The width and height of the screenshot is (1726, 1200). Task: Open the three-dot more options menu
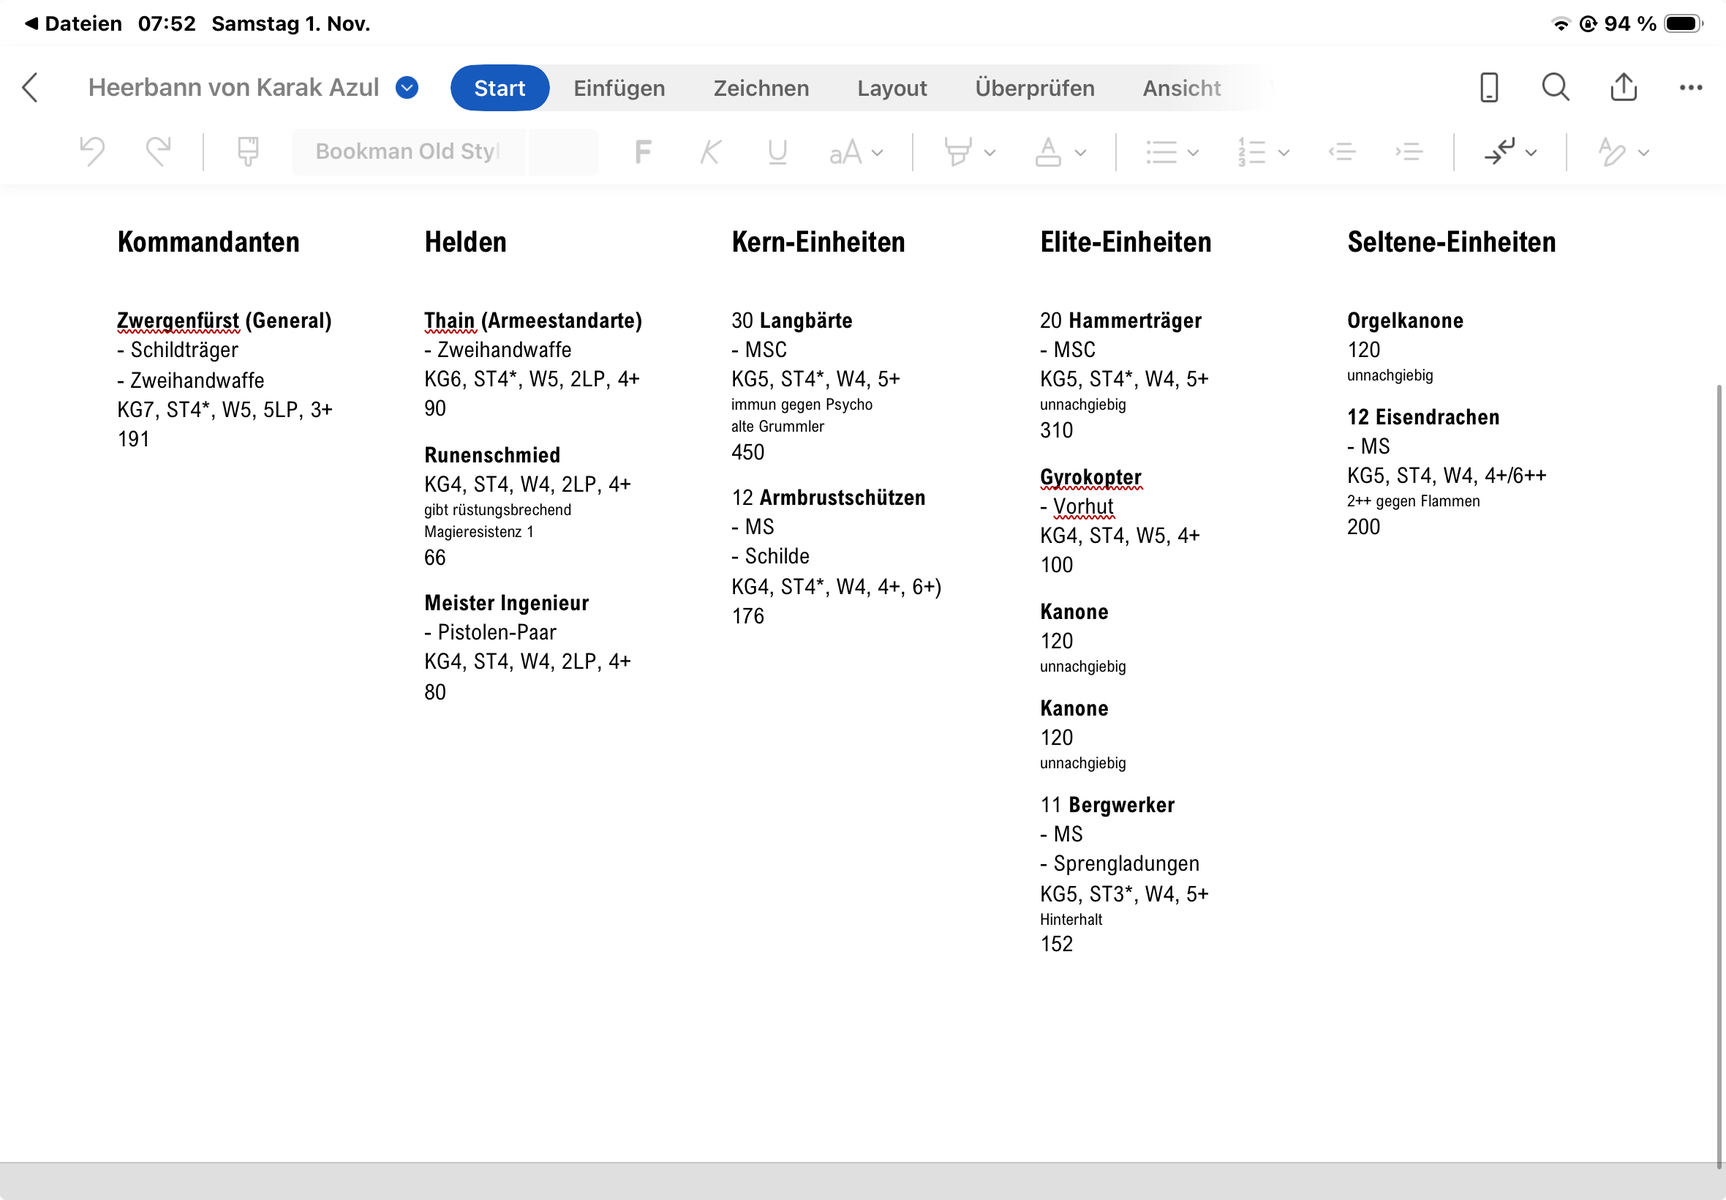pyautogui.click(x=1690, y=88)
